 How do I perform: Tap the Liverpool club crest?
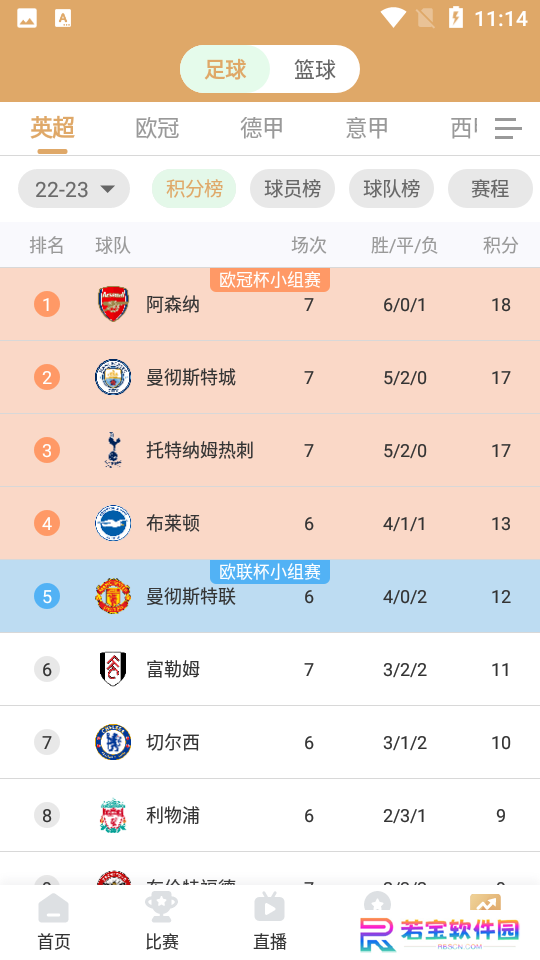[x=113, y=815]
